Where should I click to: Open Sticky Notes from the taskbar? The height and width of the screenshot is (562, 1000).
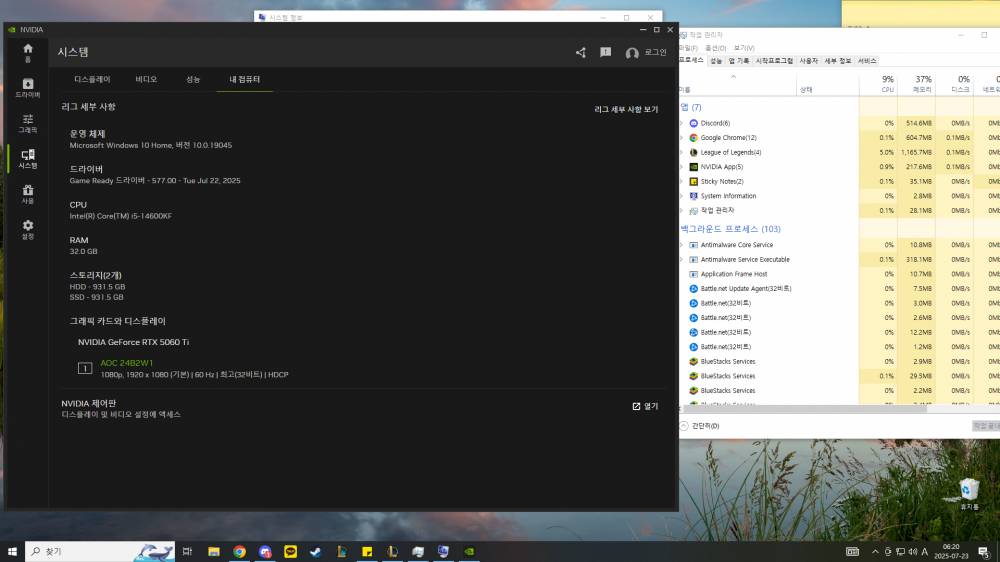coord(367,552)
